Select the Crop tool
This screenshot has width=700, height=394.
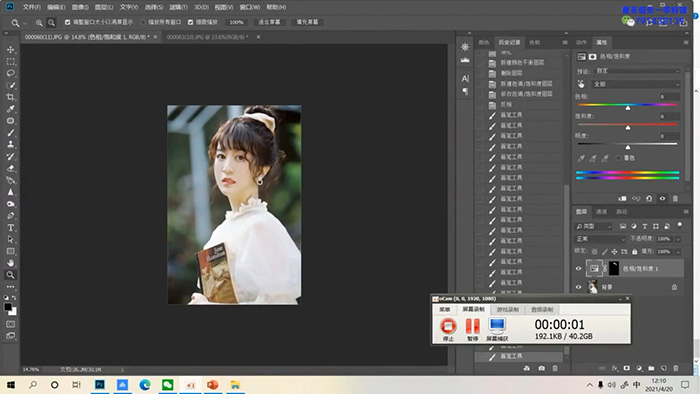11,97
